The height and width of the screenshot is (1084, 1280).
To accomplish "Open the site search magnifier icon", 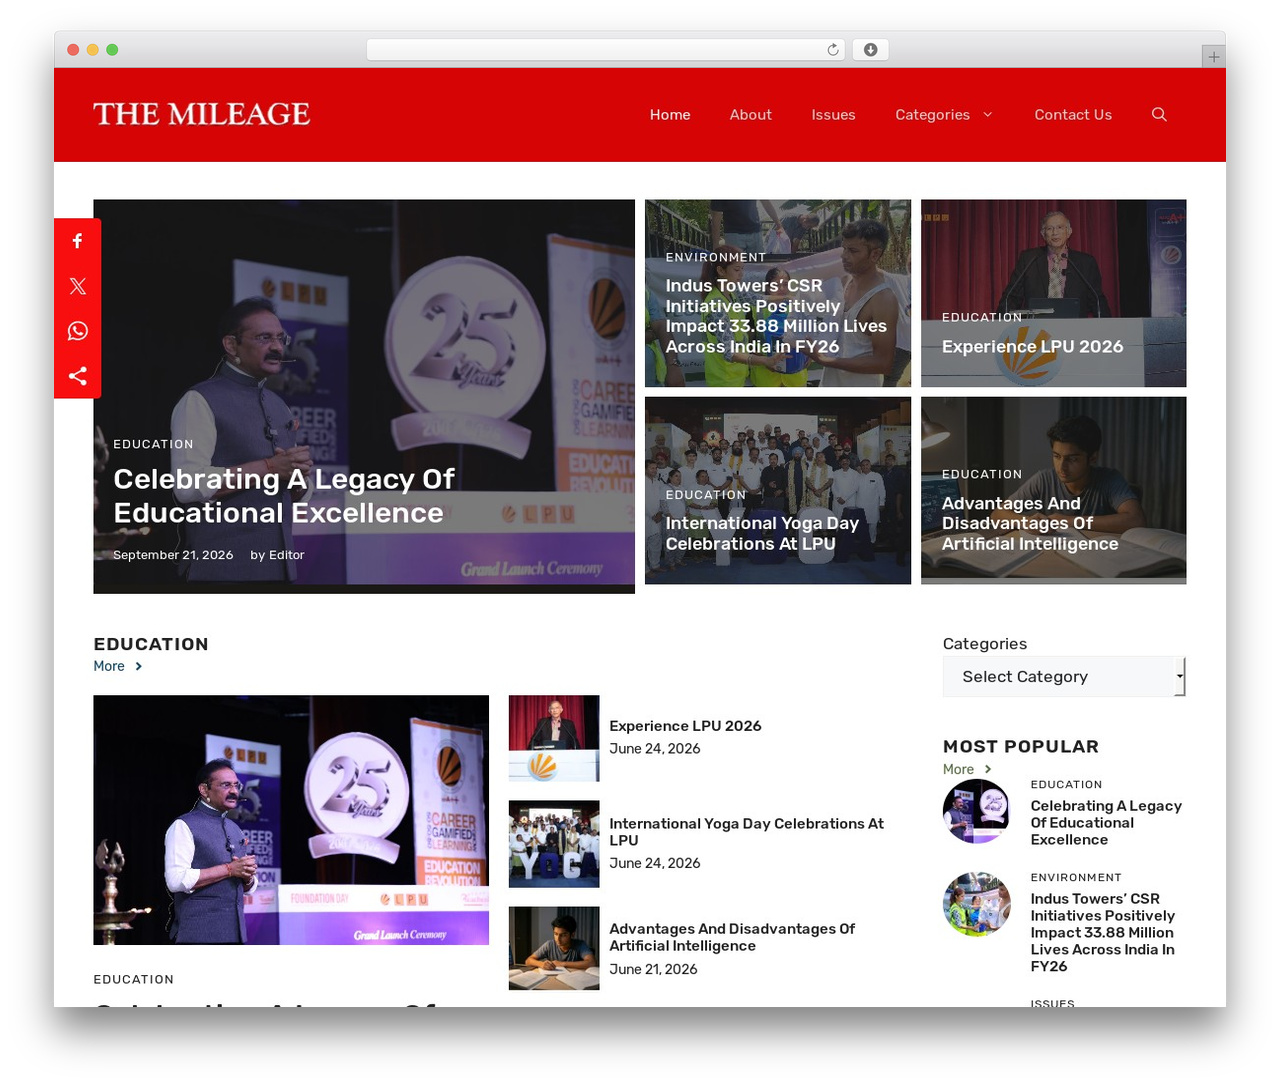I will pyautogui.click(x=1159, y=115).
